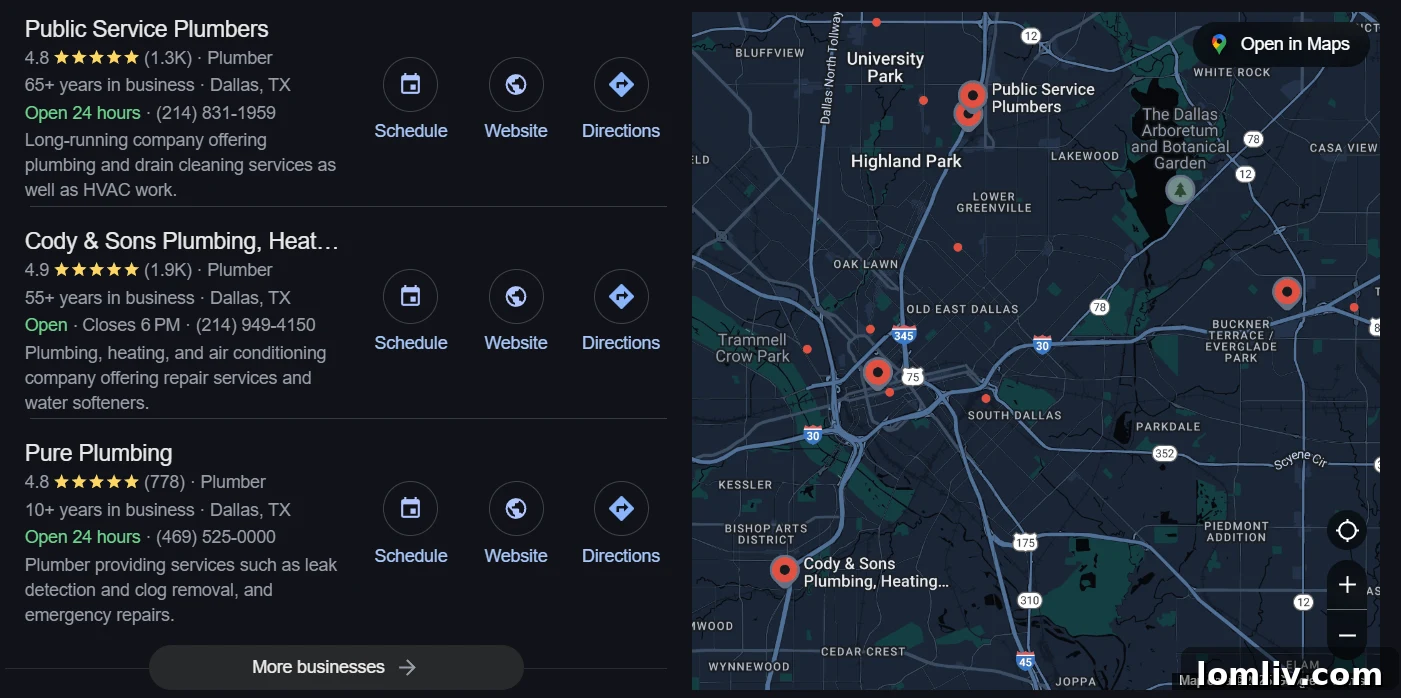Viewport: 1401px width, 698px height.
Task: Click Schedule icon for Cody & Sons Plumbing
Action: tap(410, 297)
